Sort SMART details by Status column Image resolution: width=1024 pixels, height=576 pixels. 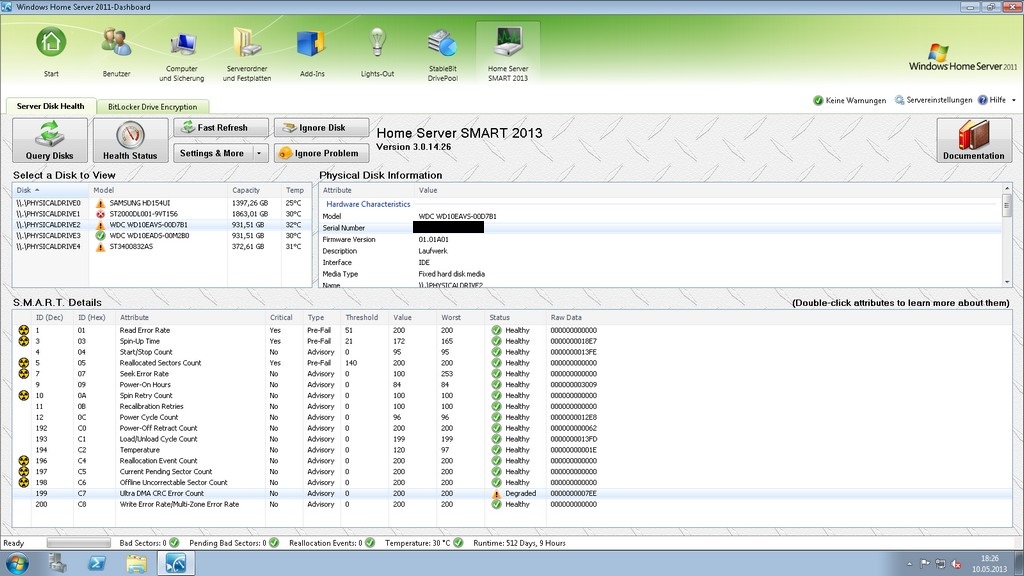[515, 317]
